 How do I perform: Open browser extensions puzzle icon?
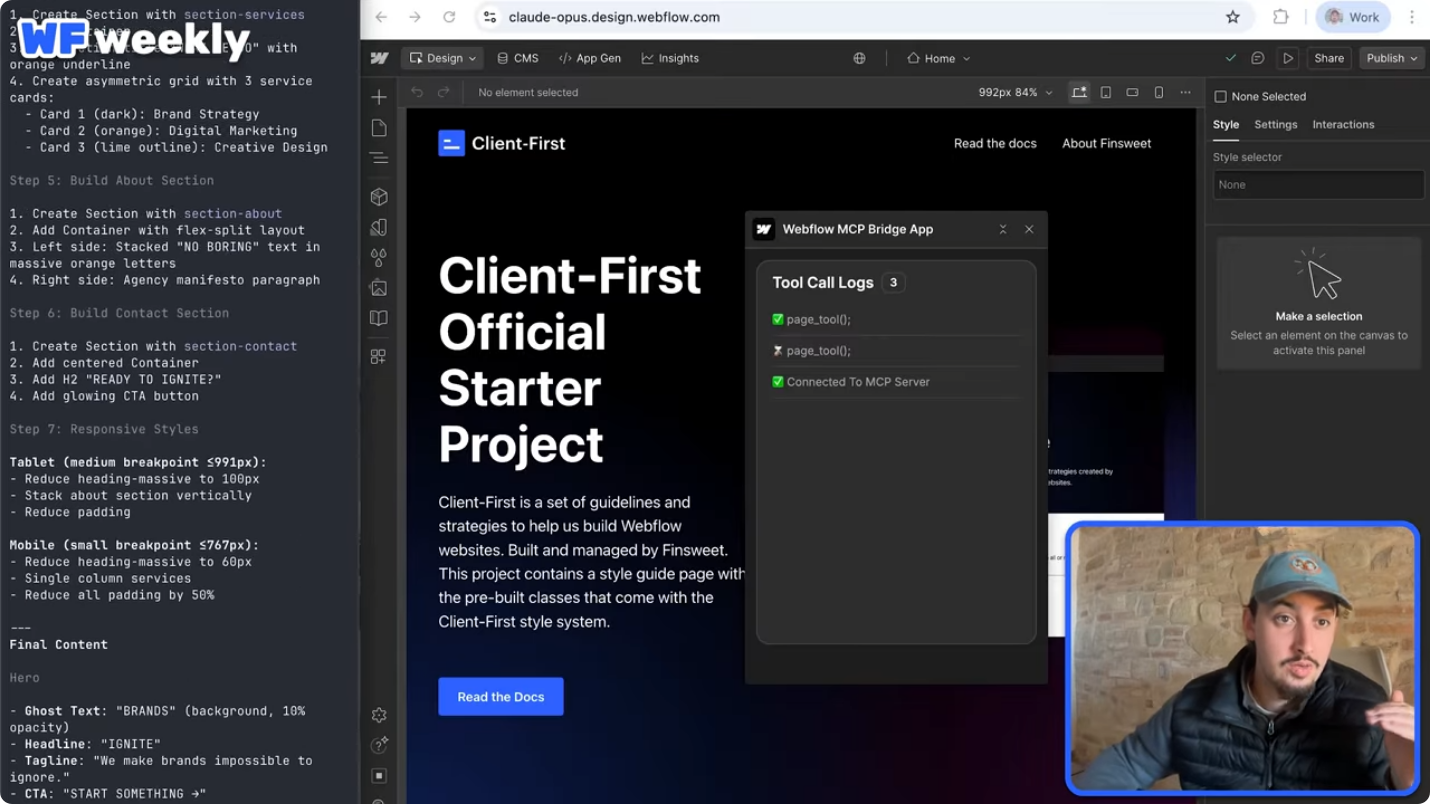(1281, 17)
